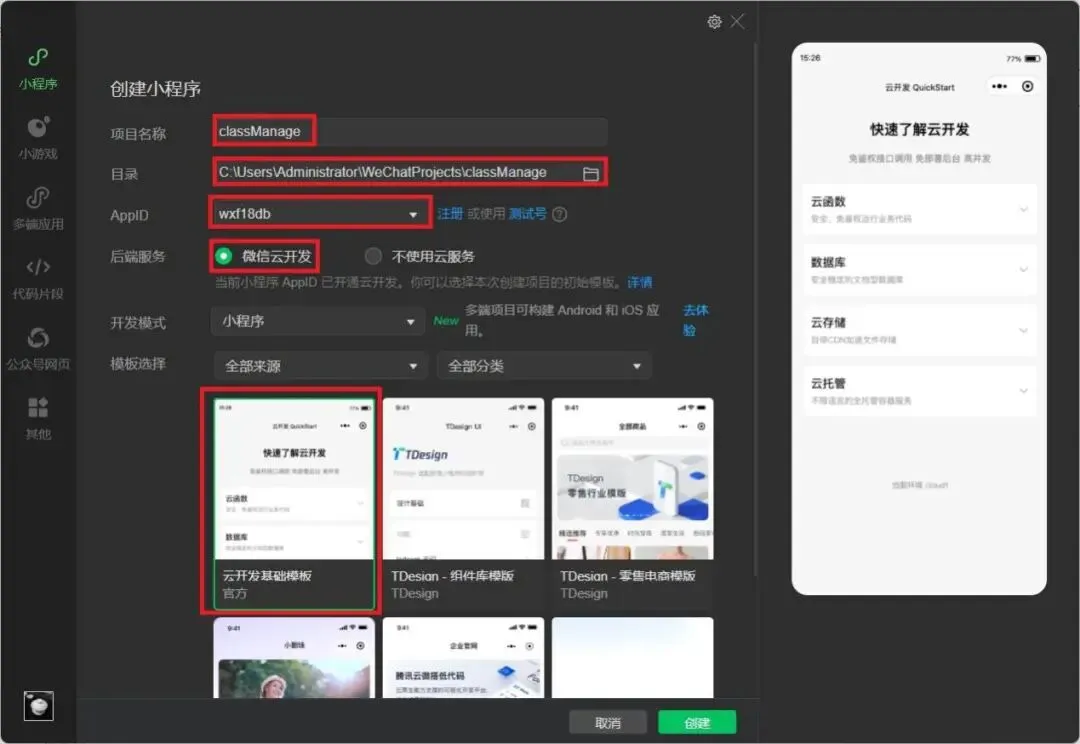This screenshot has width=1080, height=744.
Task: Click the 去体验 link
Action: click(695, 320)
